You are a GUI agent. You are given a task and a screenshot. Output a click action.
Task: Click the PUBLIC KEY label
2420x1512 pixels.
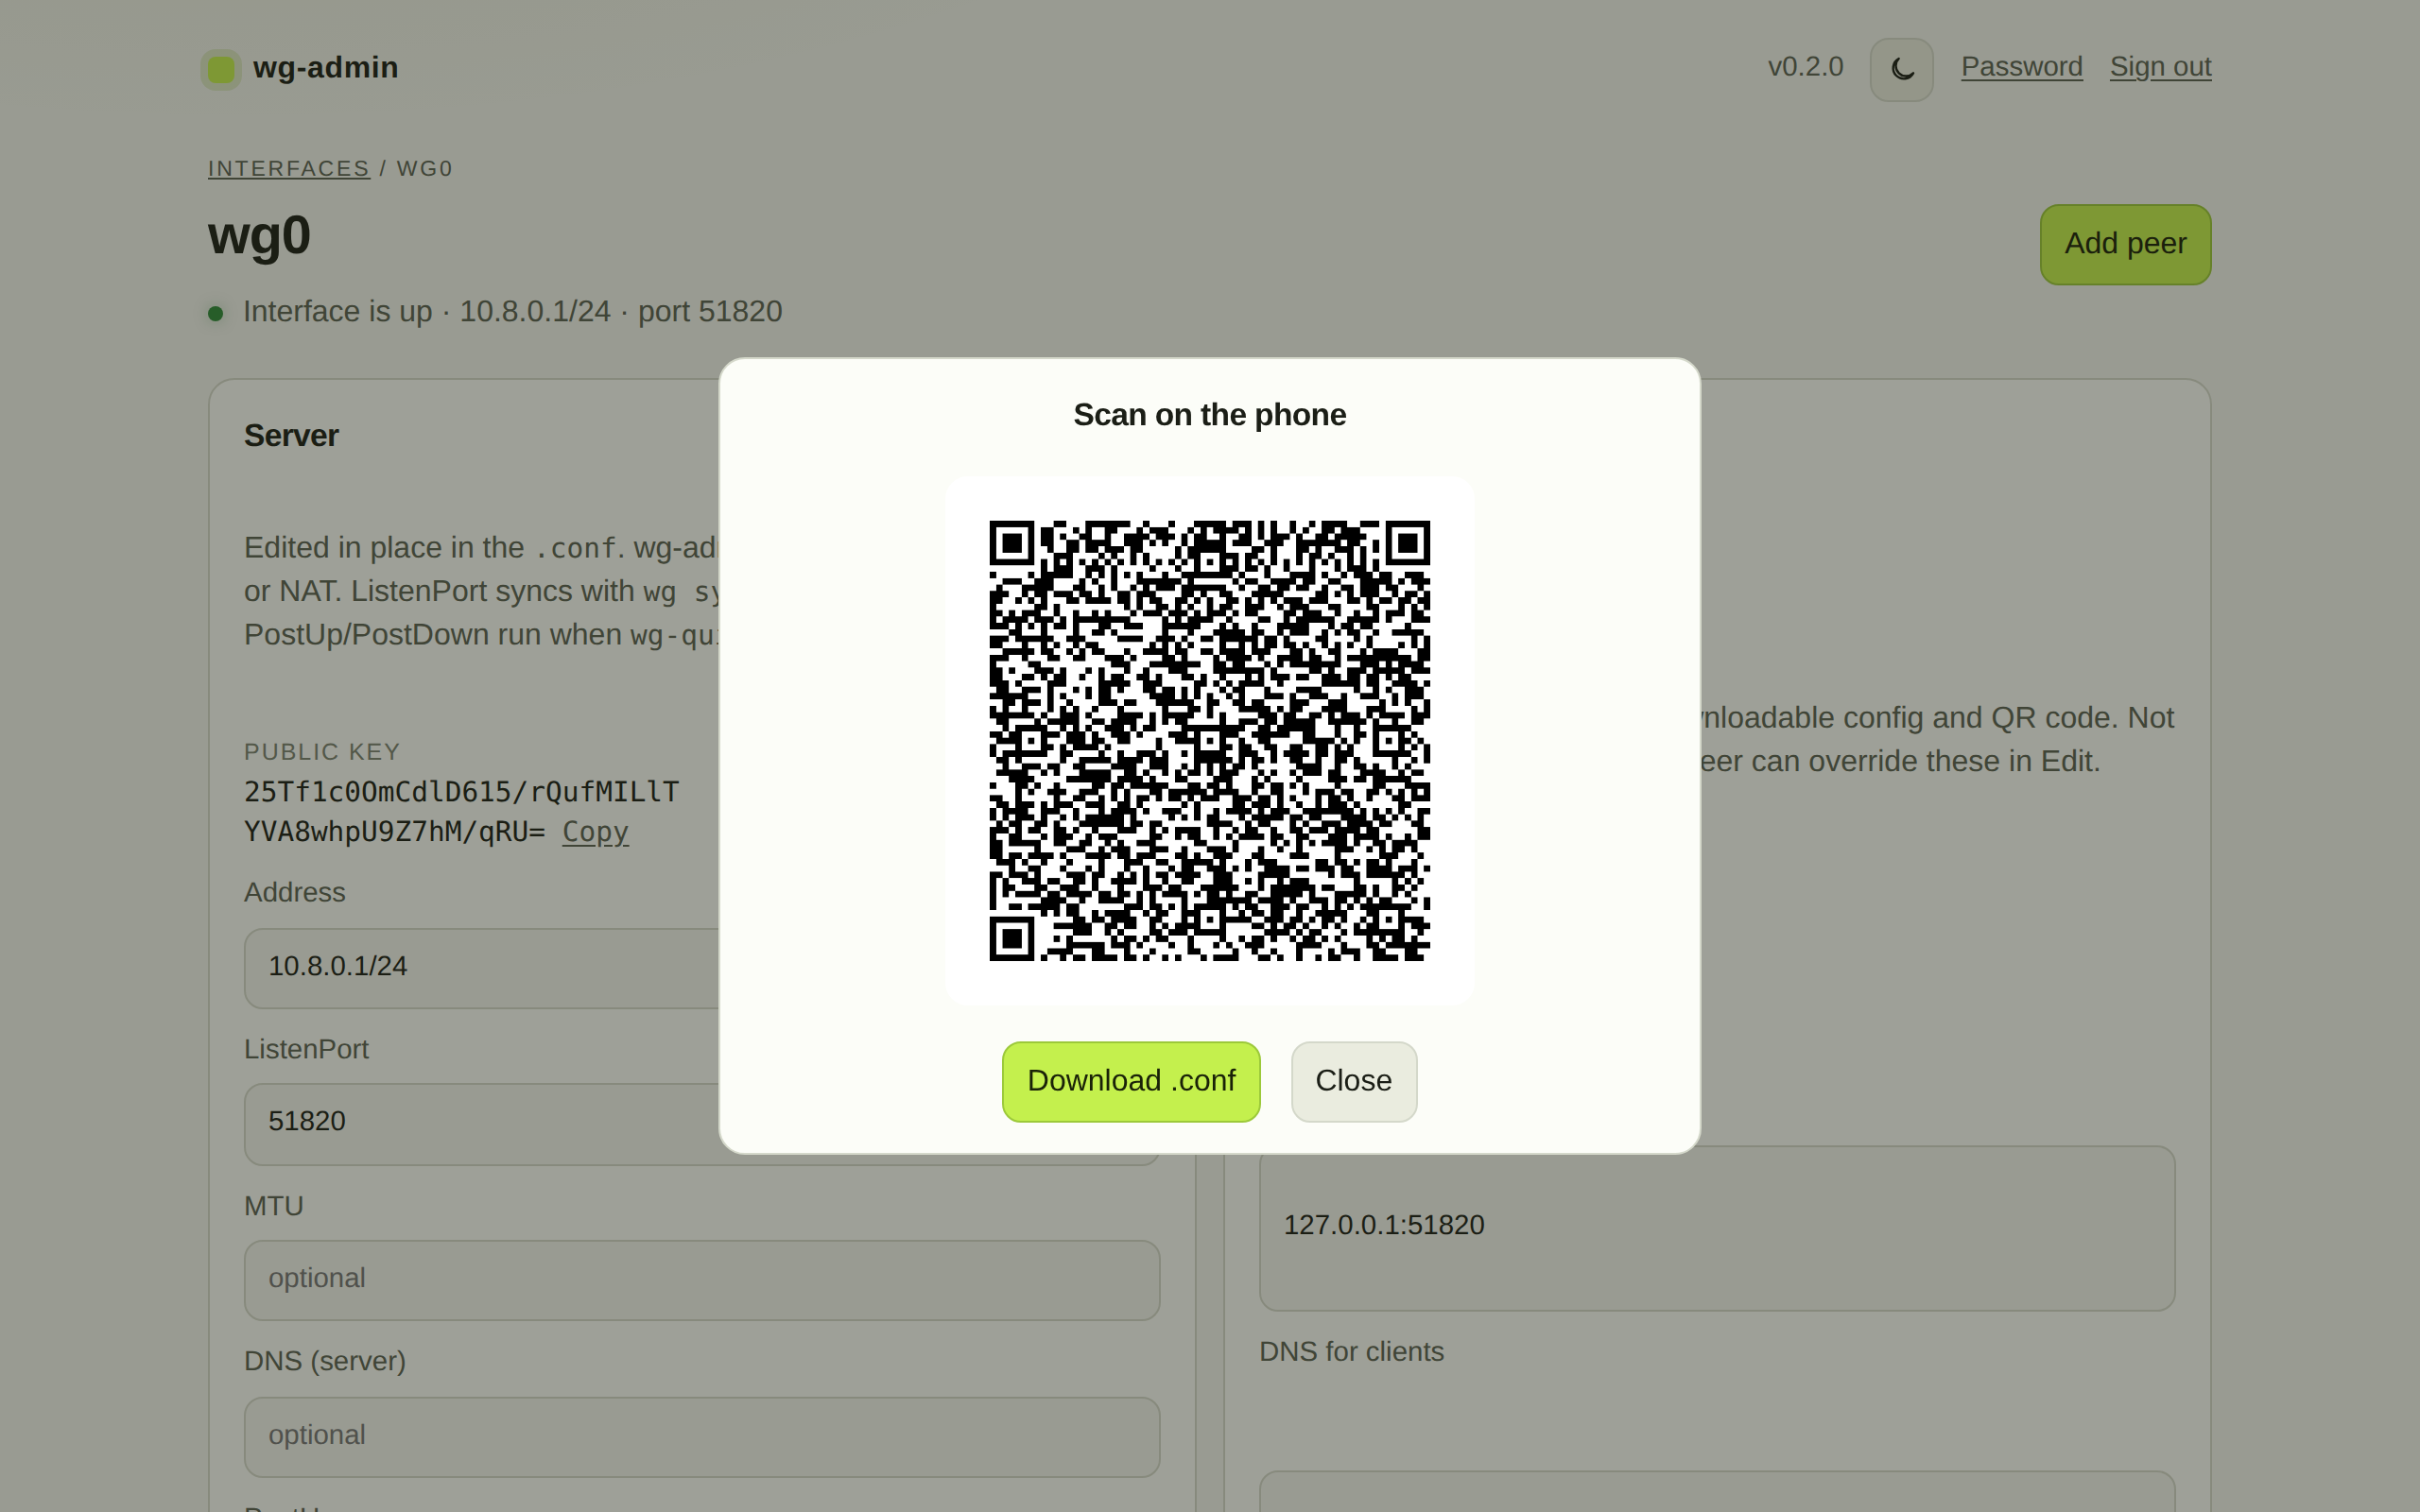click(x=322, y=752)
